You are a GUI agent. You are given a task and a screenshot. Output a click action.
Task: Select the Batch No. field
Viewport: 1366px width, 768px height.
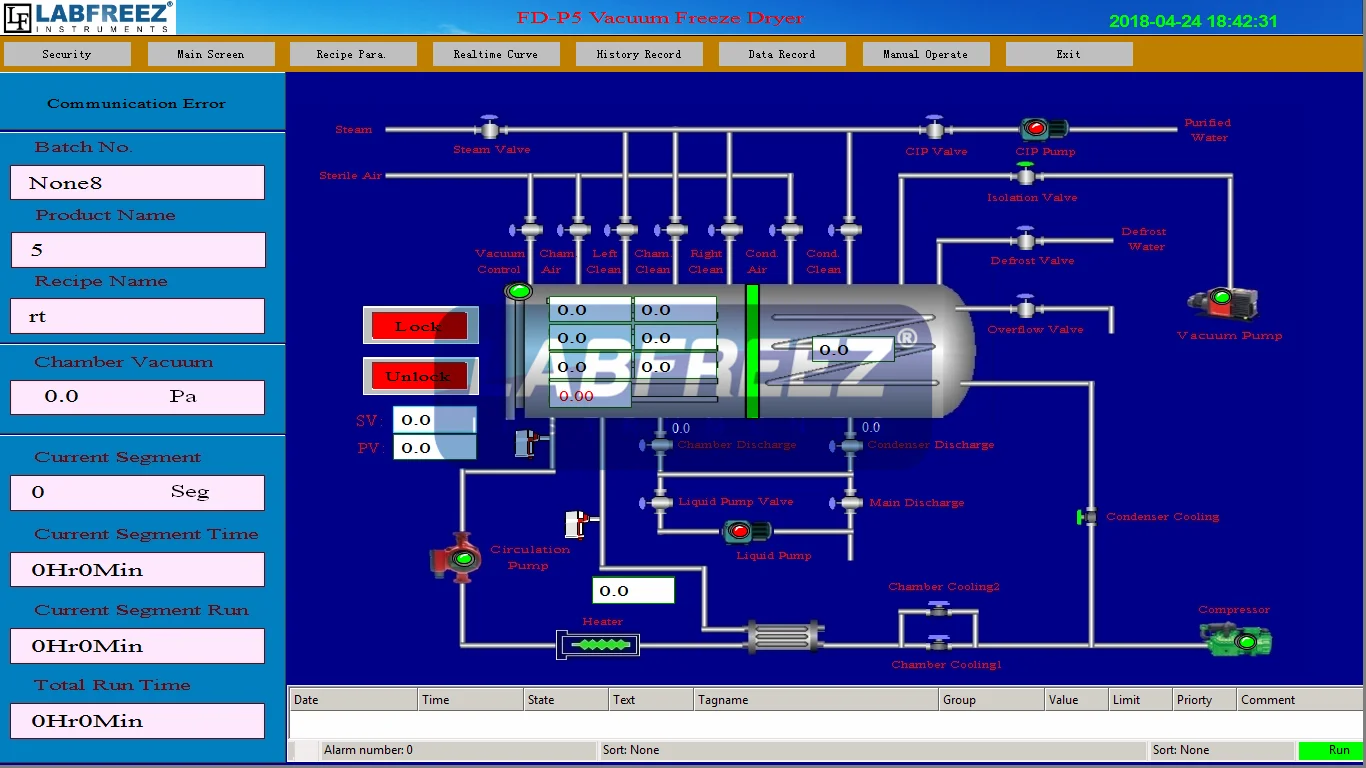click(x=138, y=183)
